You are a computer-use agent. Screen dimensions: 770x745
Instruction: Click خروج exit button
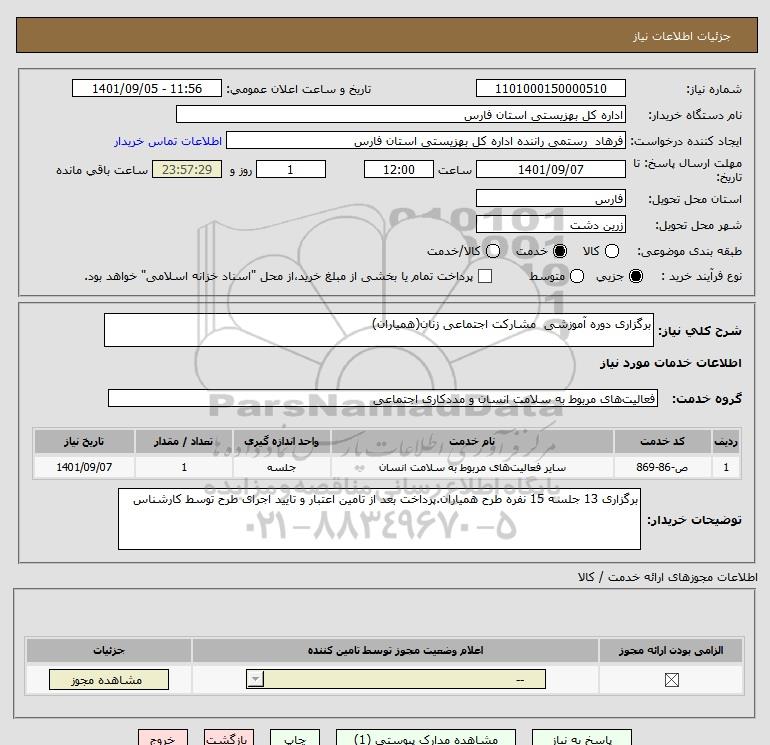(x=163, y=738)
